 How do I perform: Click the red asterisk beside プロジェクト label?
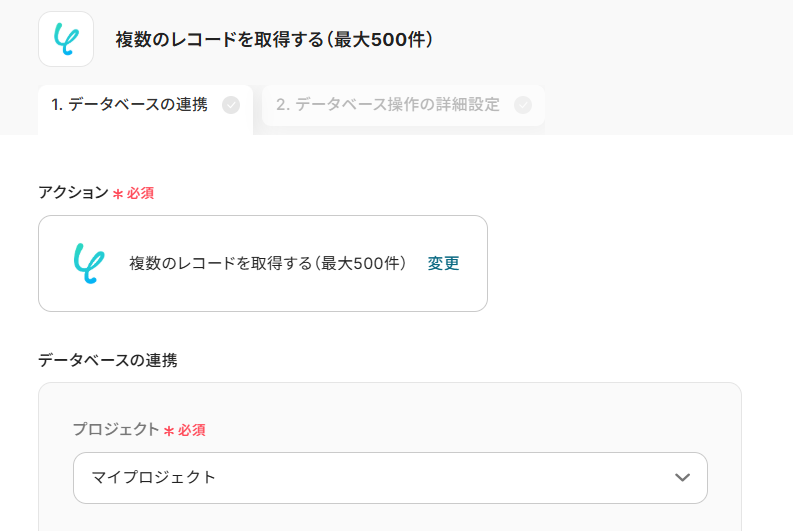(169, 431)
